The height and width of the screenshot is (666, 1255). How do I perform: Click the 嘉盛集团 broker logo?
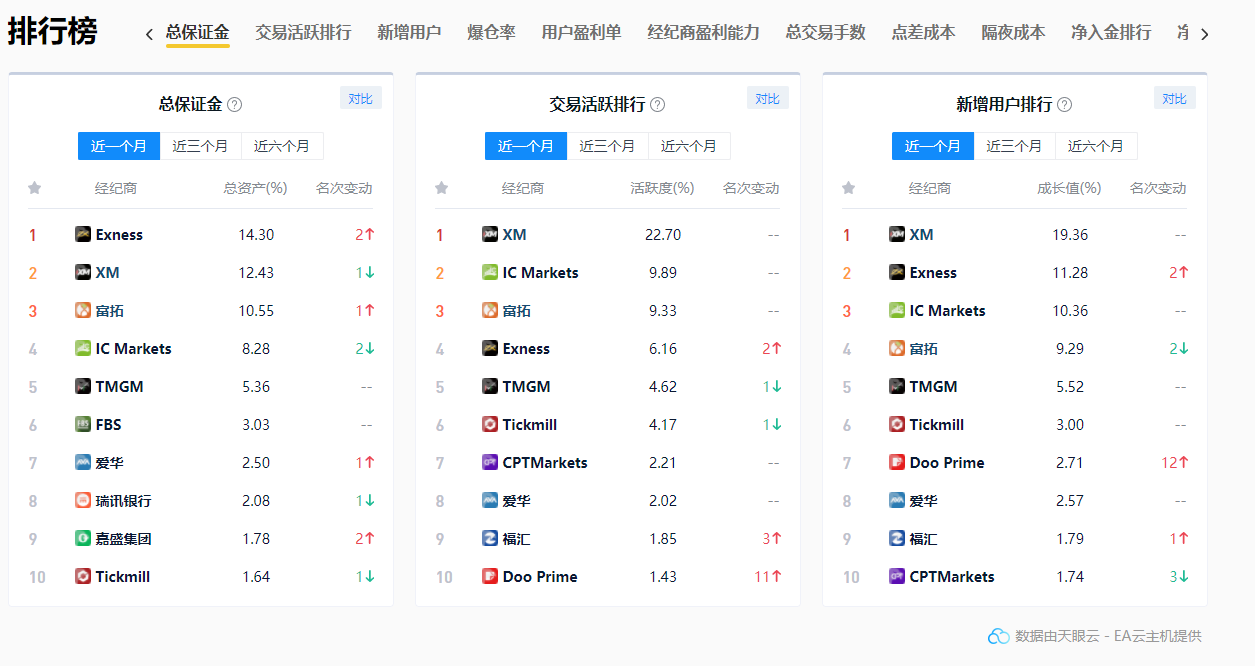click(83, 539)
